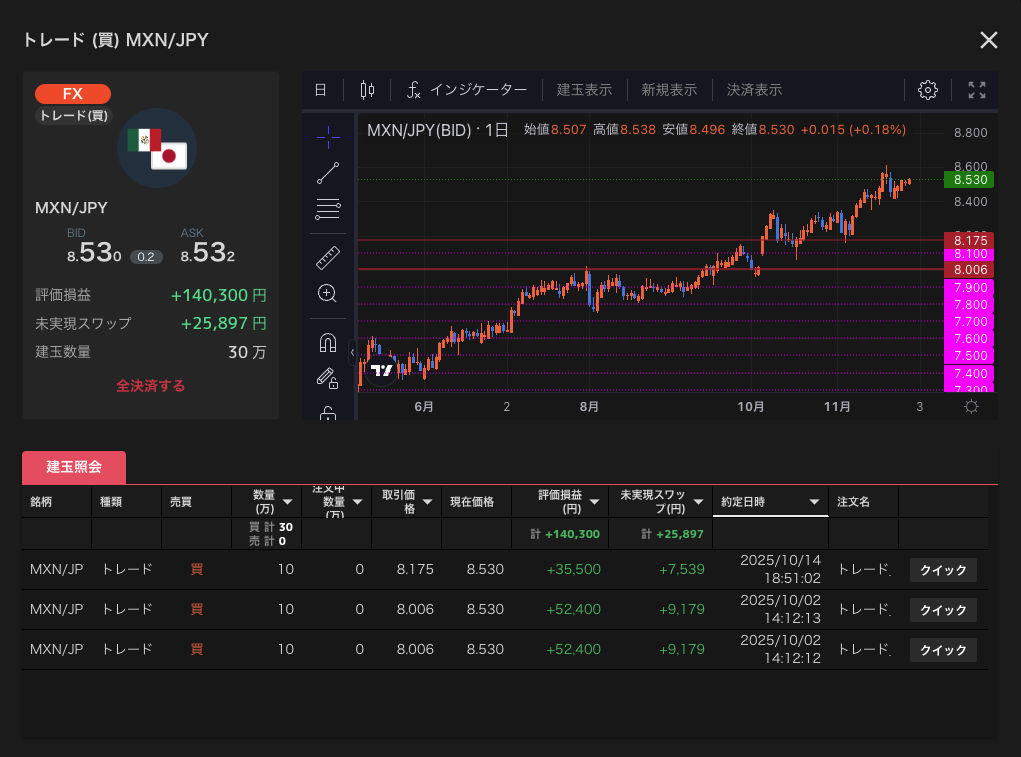Click クイック button for 8.175 position

click(943, 570)
